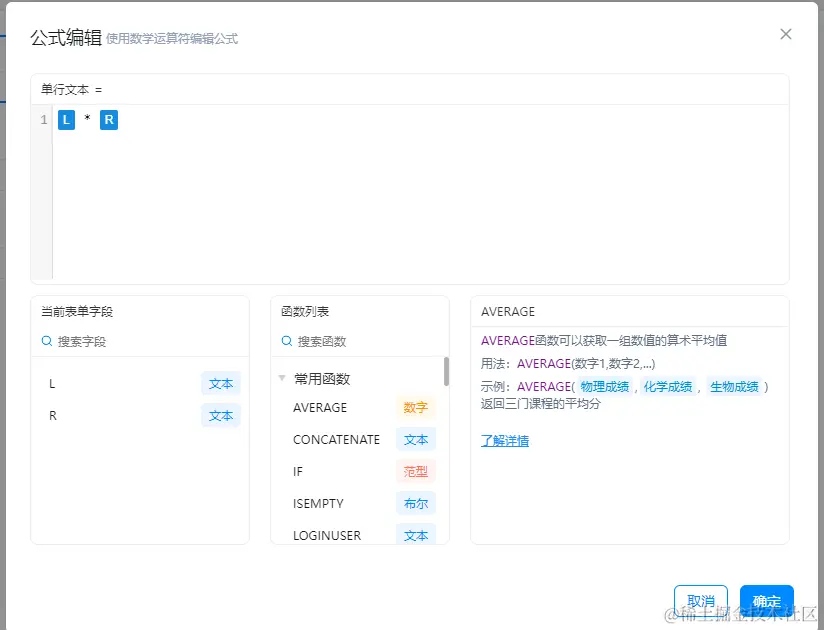Click 化学成绩 tag in example
Screen dimensions: 824x630
click(x=668, y=387)
